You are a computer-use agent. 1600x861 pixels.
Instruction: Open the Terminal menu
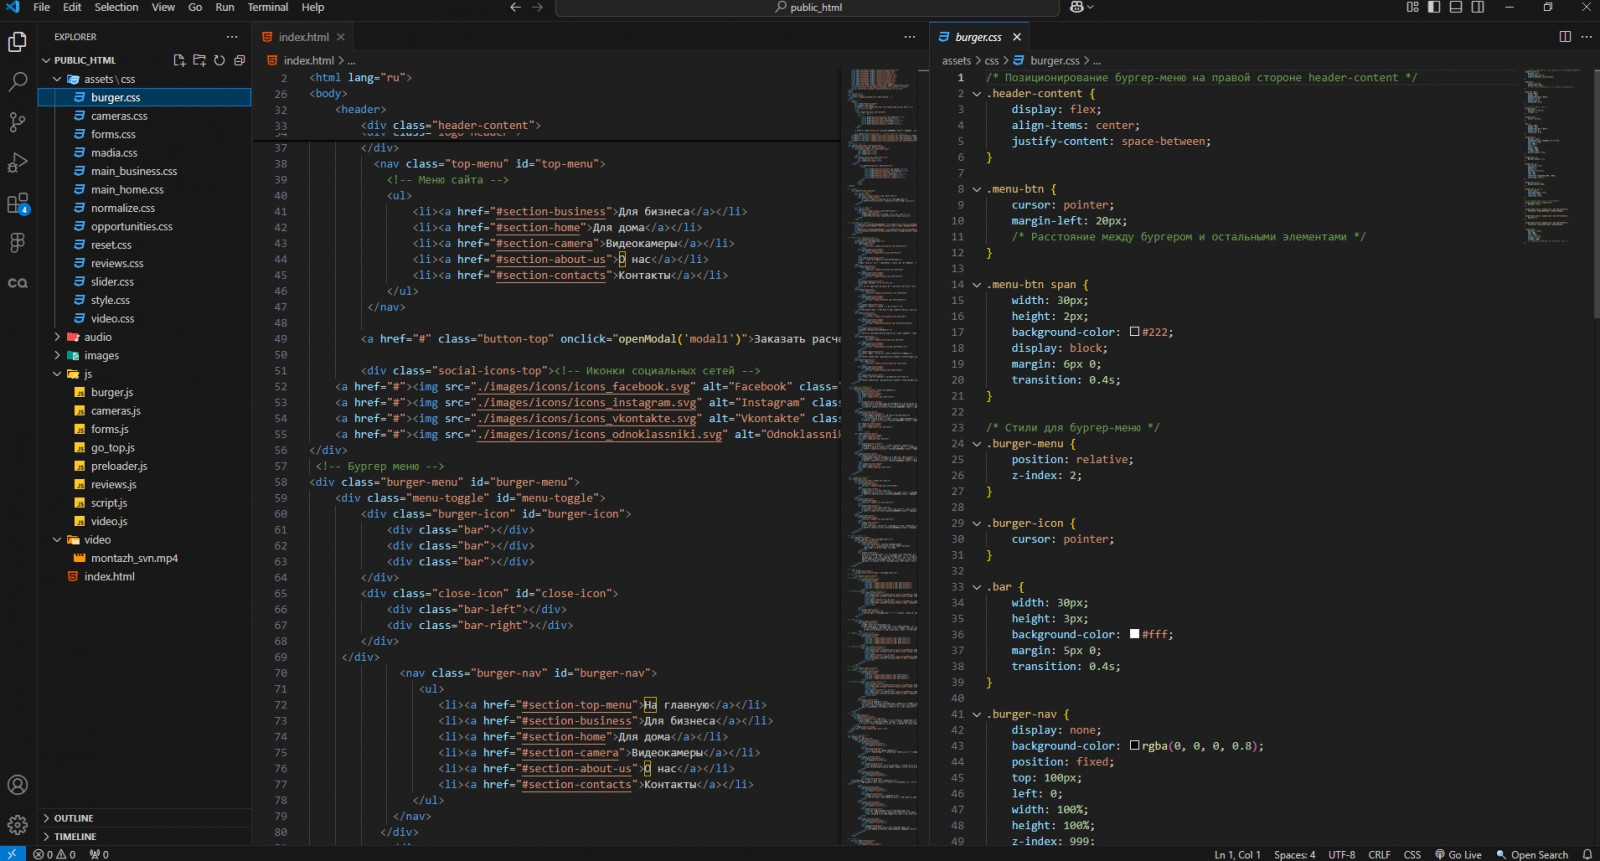(267, 7)
